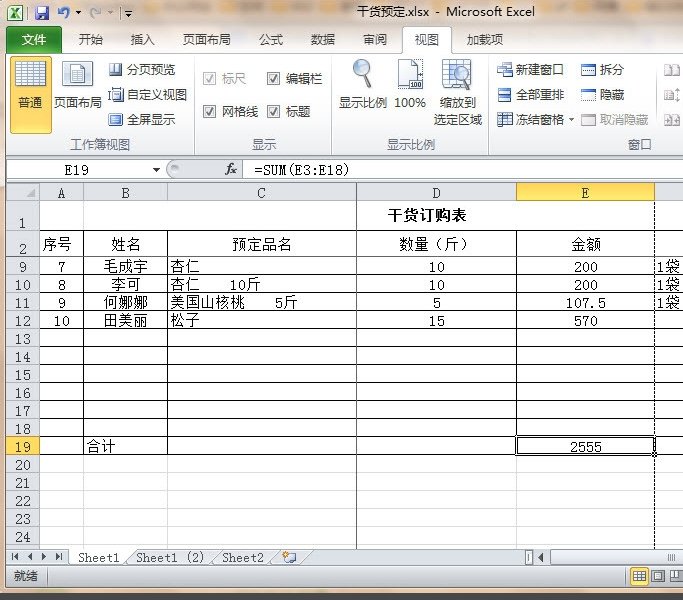Click 全部重排 arrange all
This screenshot has height=600, width=683.
click(531, 95)
